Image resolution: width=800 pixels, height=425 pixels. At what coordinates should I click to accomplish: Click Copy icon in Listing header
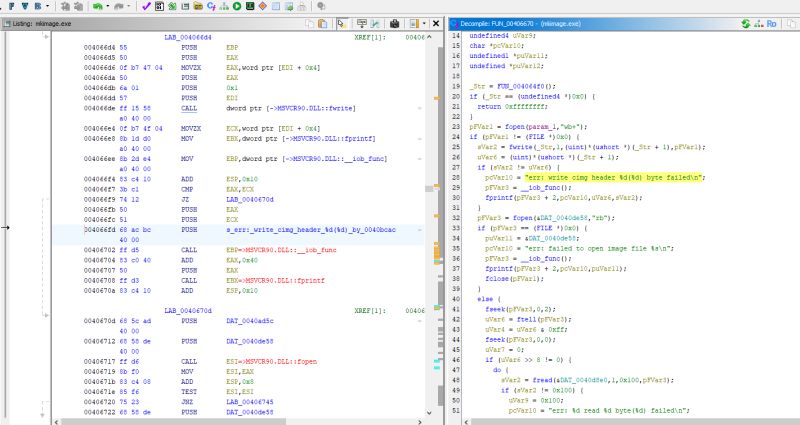(309, 23)
